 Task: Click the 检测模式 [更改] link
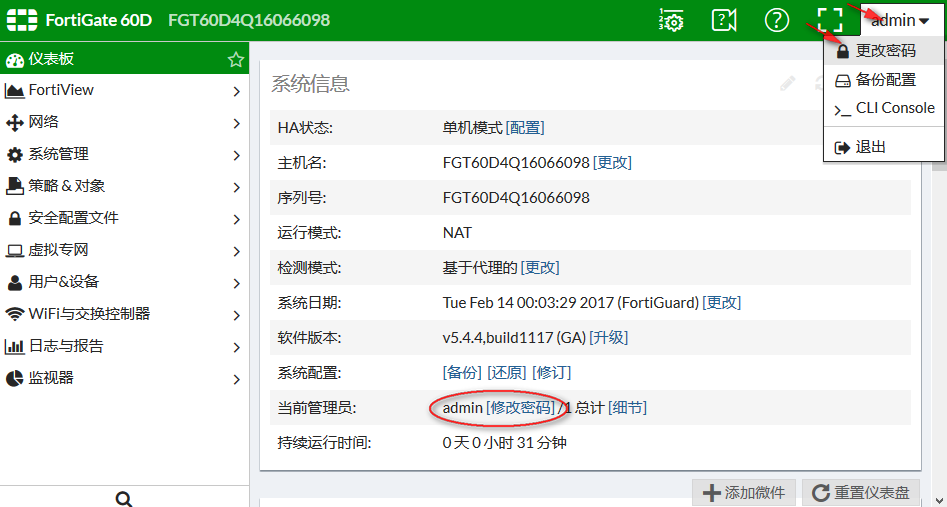540,267
